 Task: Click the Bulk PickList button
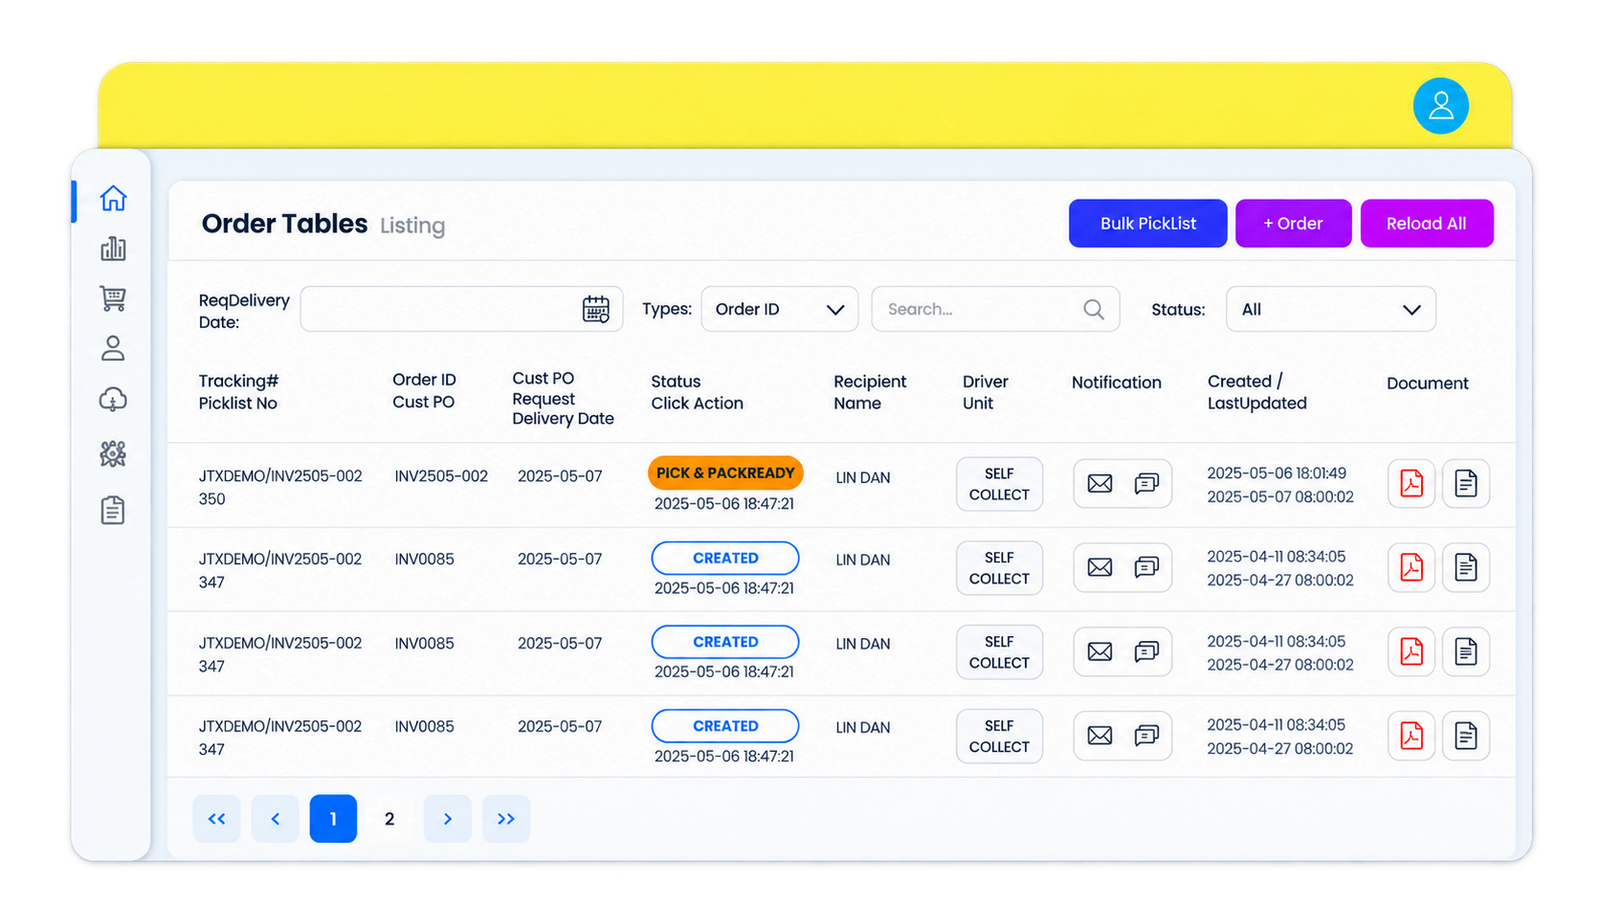1148,223
